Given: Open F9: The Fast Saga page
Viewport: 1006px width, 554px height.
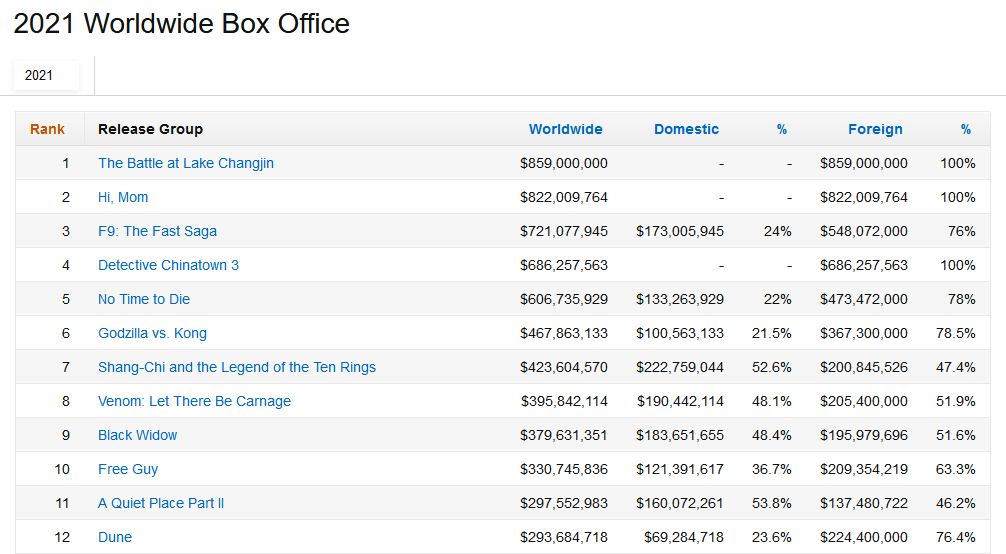Looking at the screenshot, I should [x=157, y=231].
